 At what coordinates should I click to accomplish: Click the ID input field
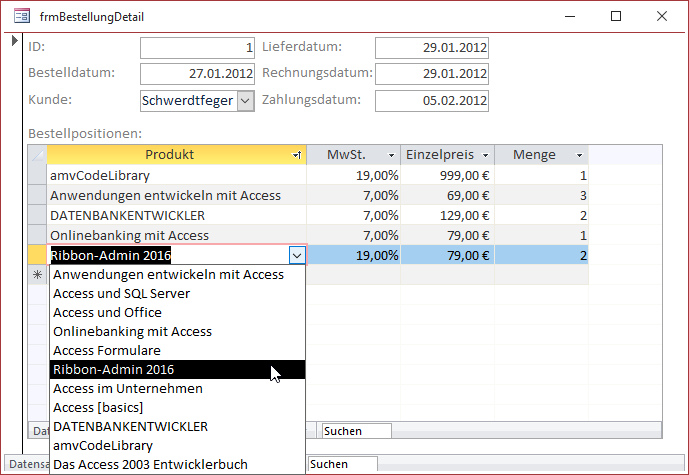pos(197,47)
